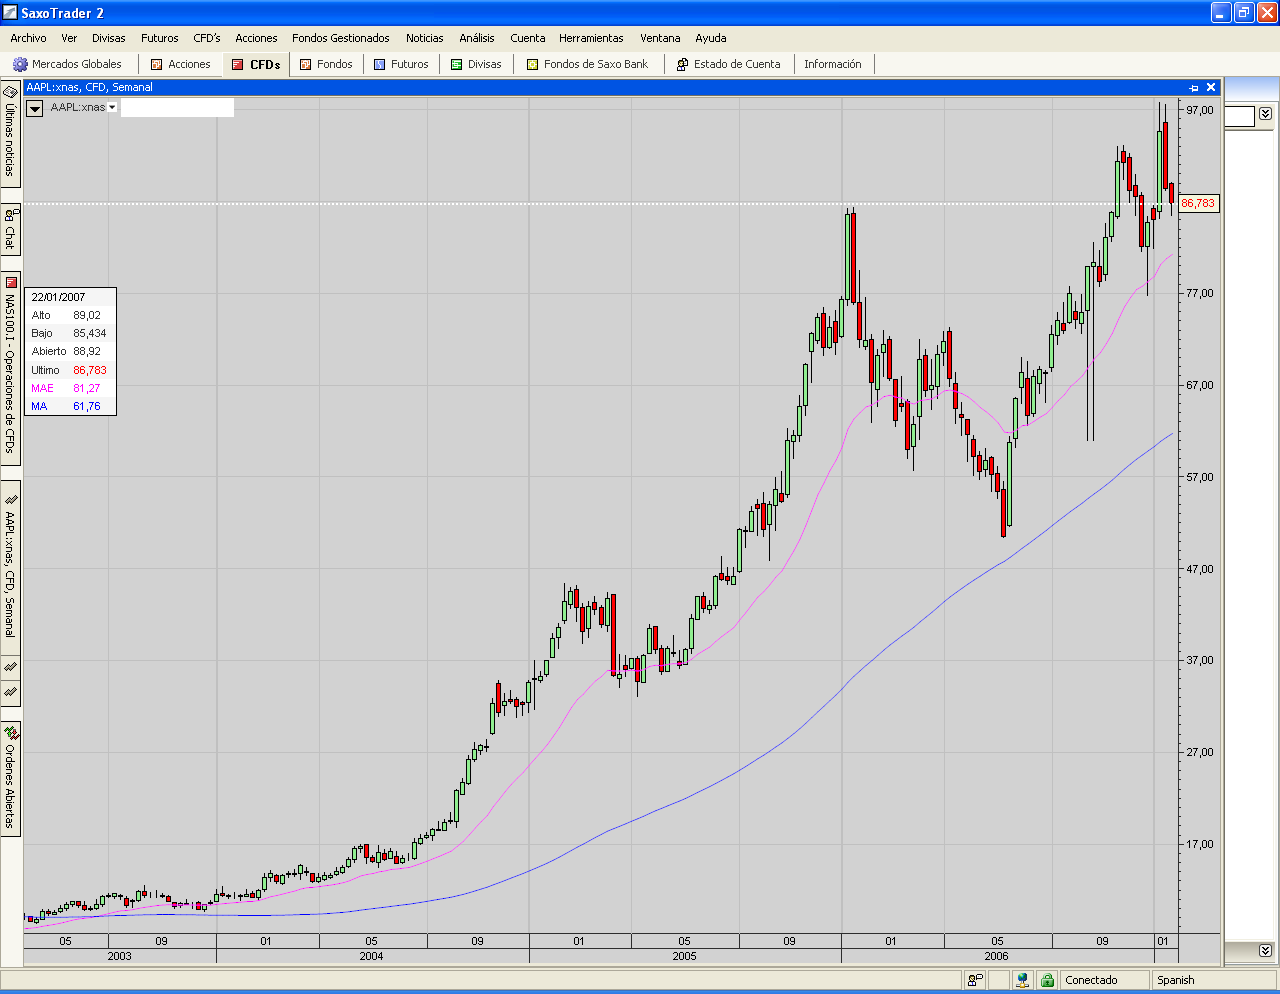Viewport: 1280px width, 994px height.
Task: Close the AAPL chart panel
Action: (x=1211, y=88)
